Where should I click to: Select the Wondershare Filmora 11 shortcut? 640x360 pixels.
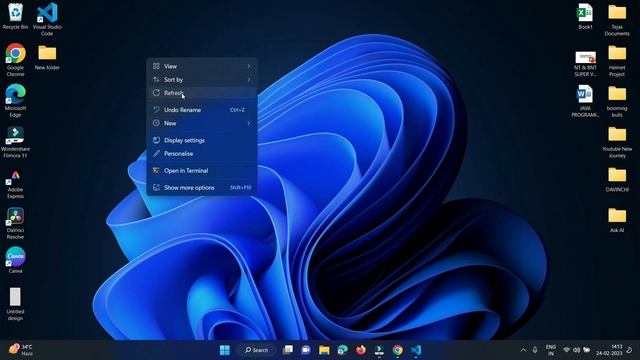tap(15, 141)
